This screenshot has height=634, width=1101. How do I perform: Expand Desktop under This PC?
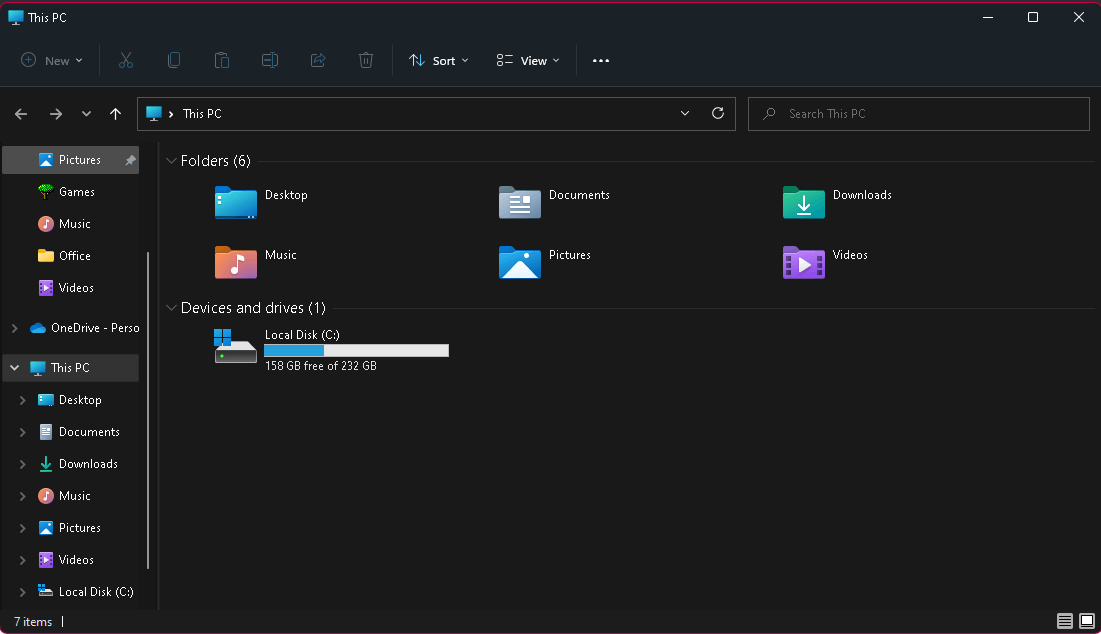click(22, 400)
